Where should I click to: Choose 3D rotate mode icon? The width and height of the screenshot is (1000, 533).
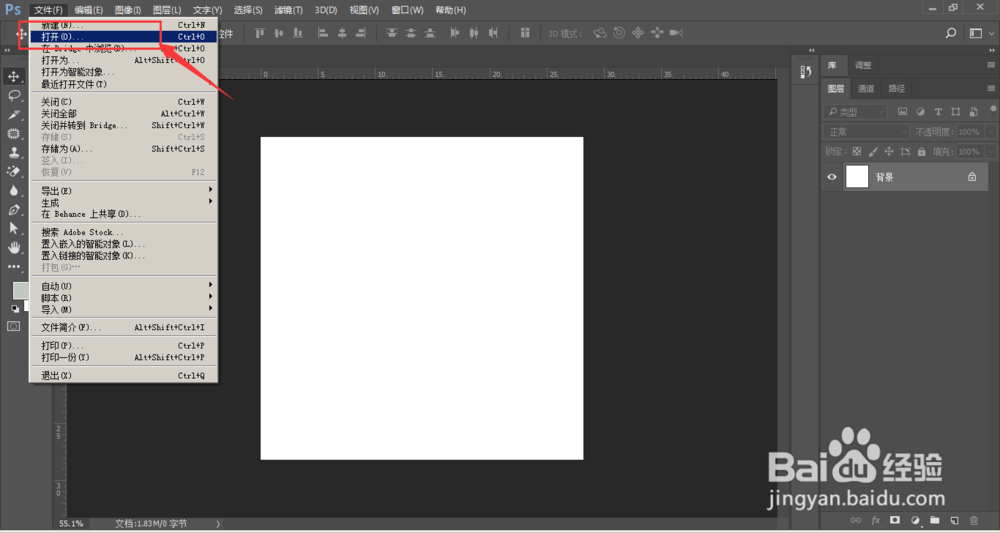pos(599,33)
